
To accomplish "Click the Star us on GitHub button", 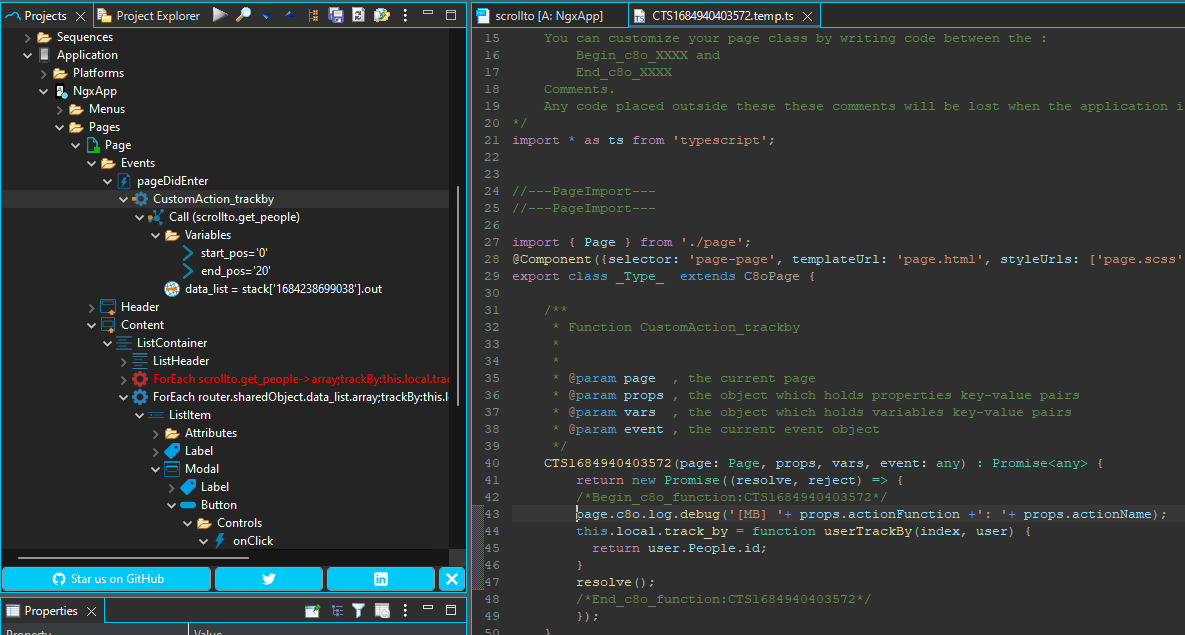I will (x=107, y=579).
